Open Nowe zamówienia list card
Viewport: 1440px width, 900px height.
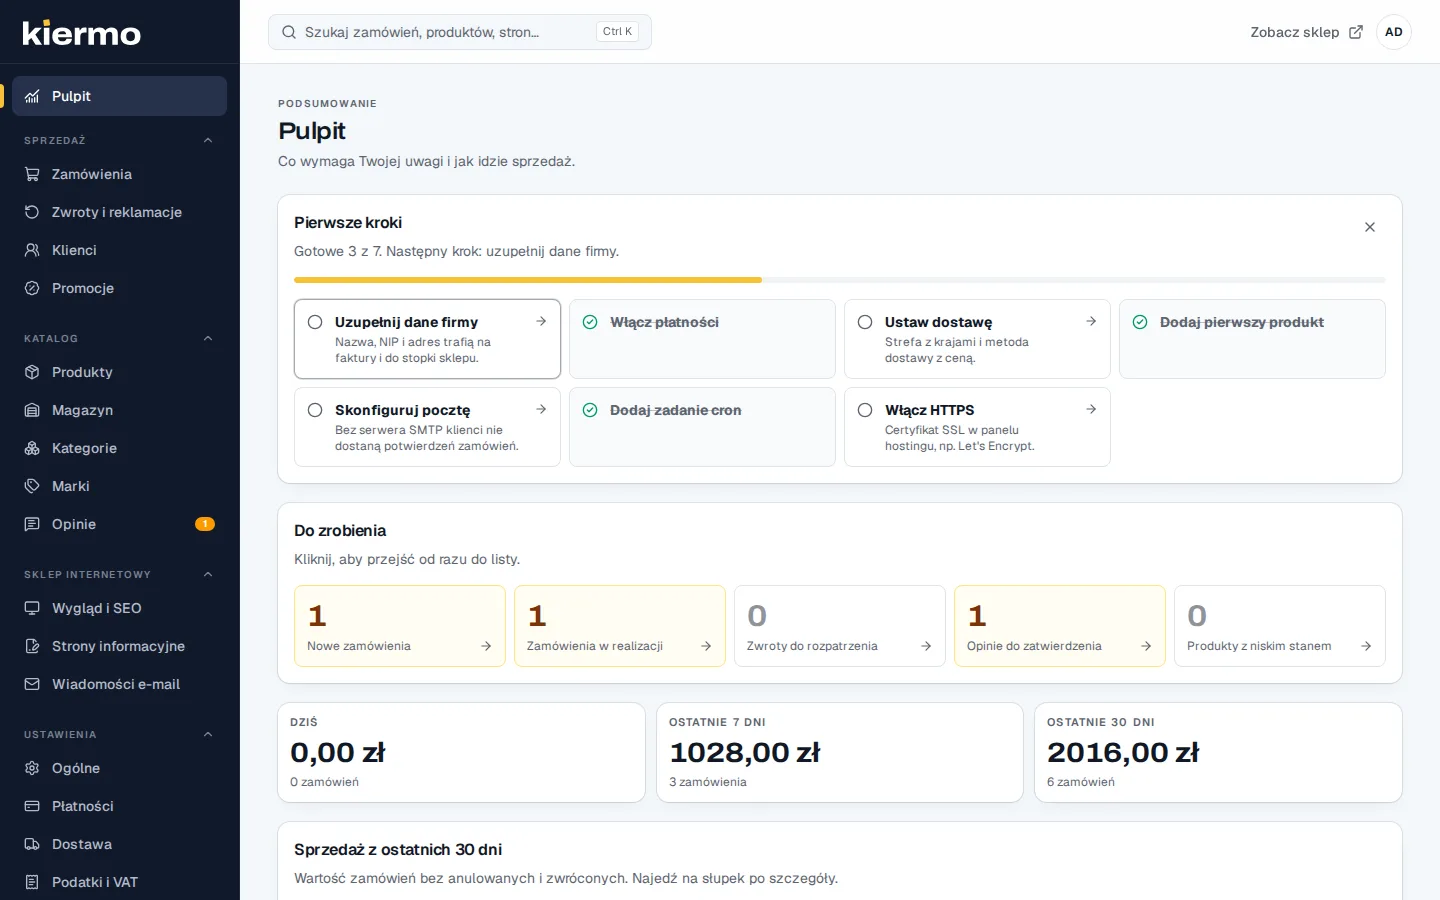pyautogui.click(x=400, y=626)
